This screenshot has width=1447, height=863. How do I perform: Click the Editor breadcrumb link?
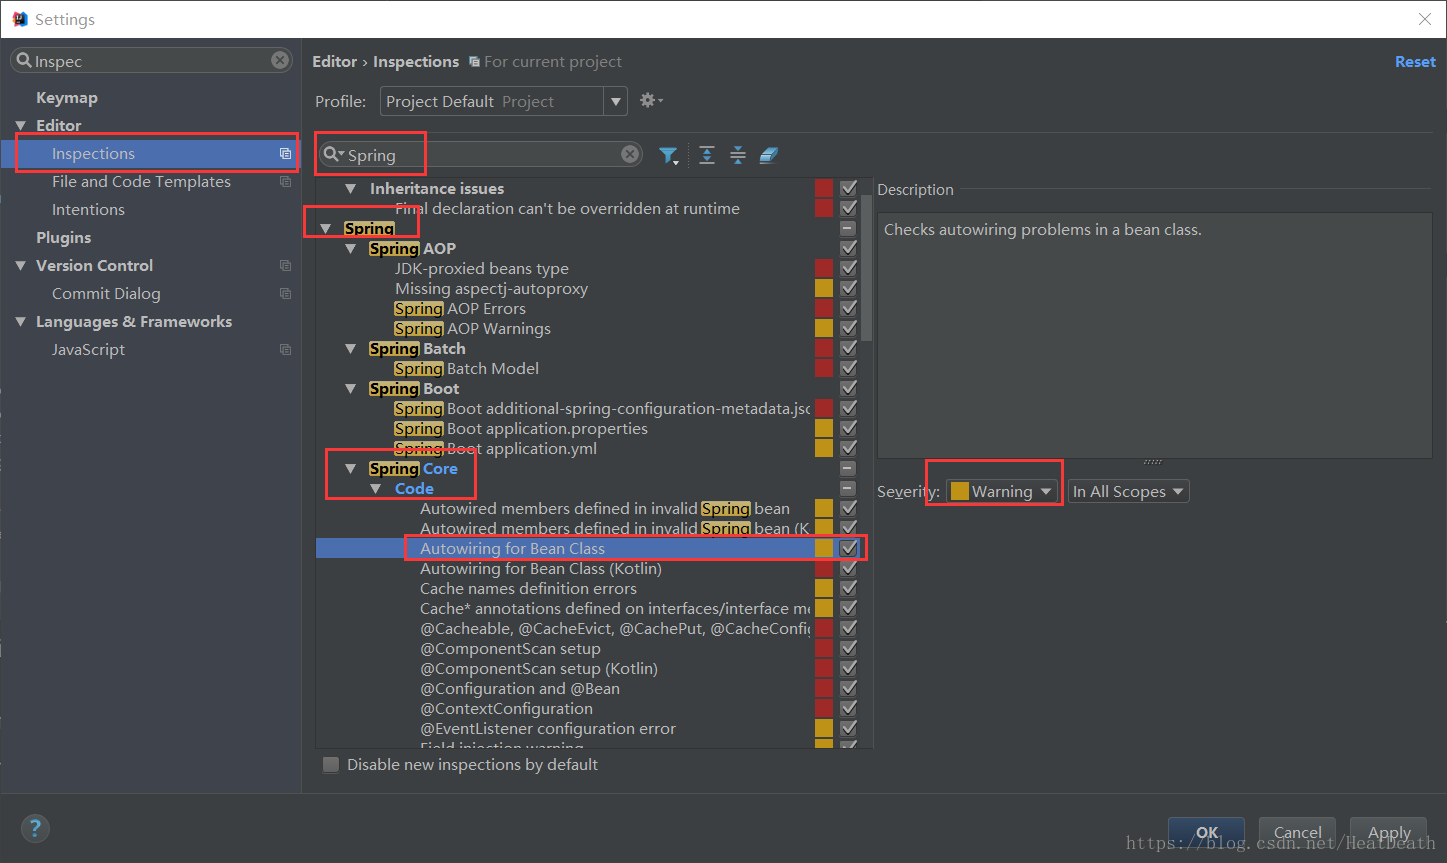coord(334,61)
